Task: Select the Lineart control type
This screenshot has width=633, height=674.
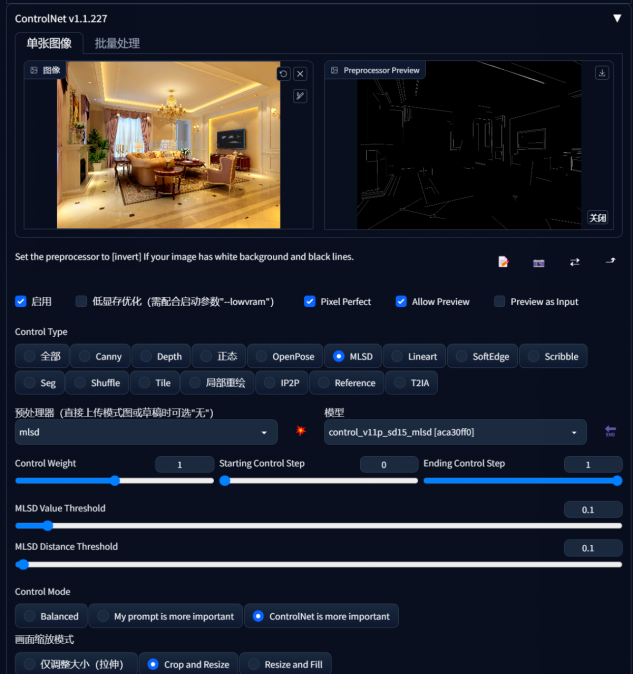Action: point(414,356)
